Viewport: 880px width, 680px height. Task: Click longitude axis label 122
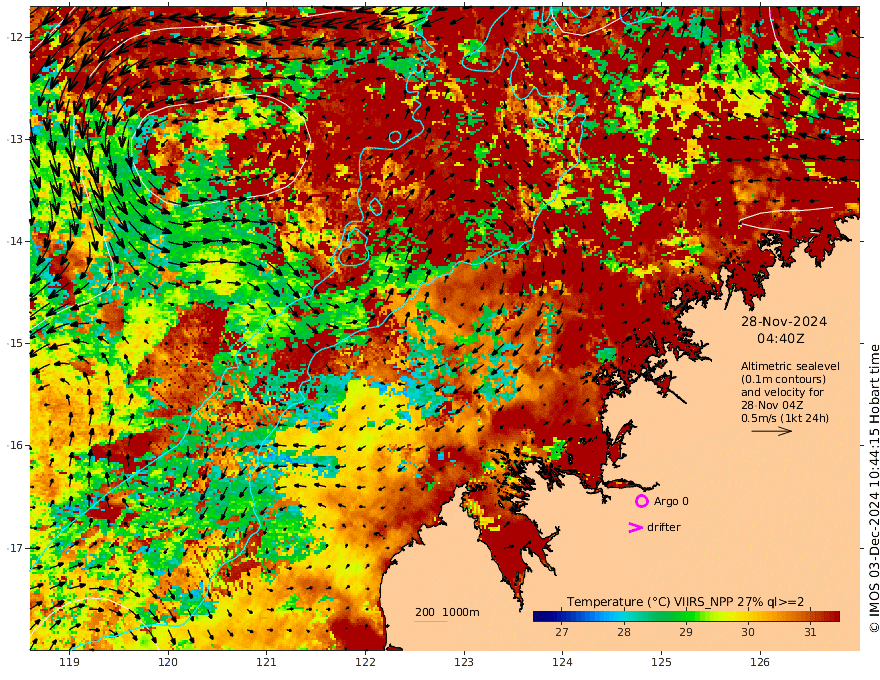[x=365, y=662]
